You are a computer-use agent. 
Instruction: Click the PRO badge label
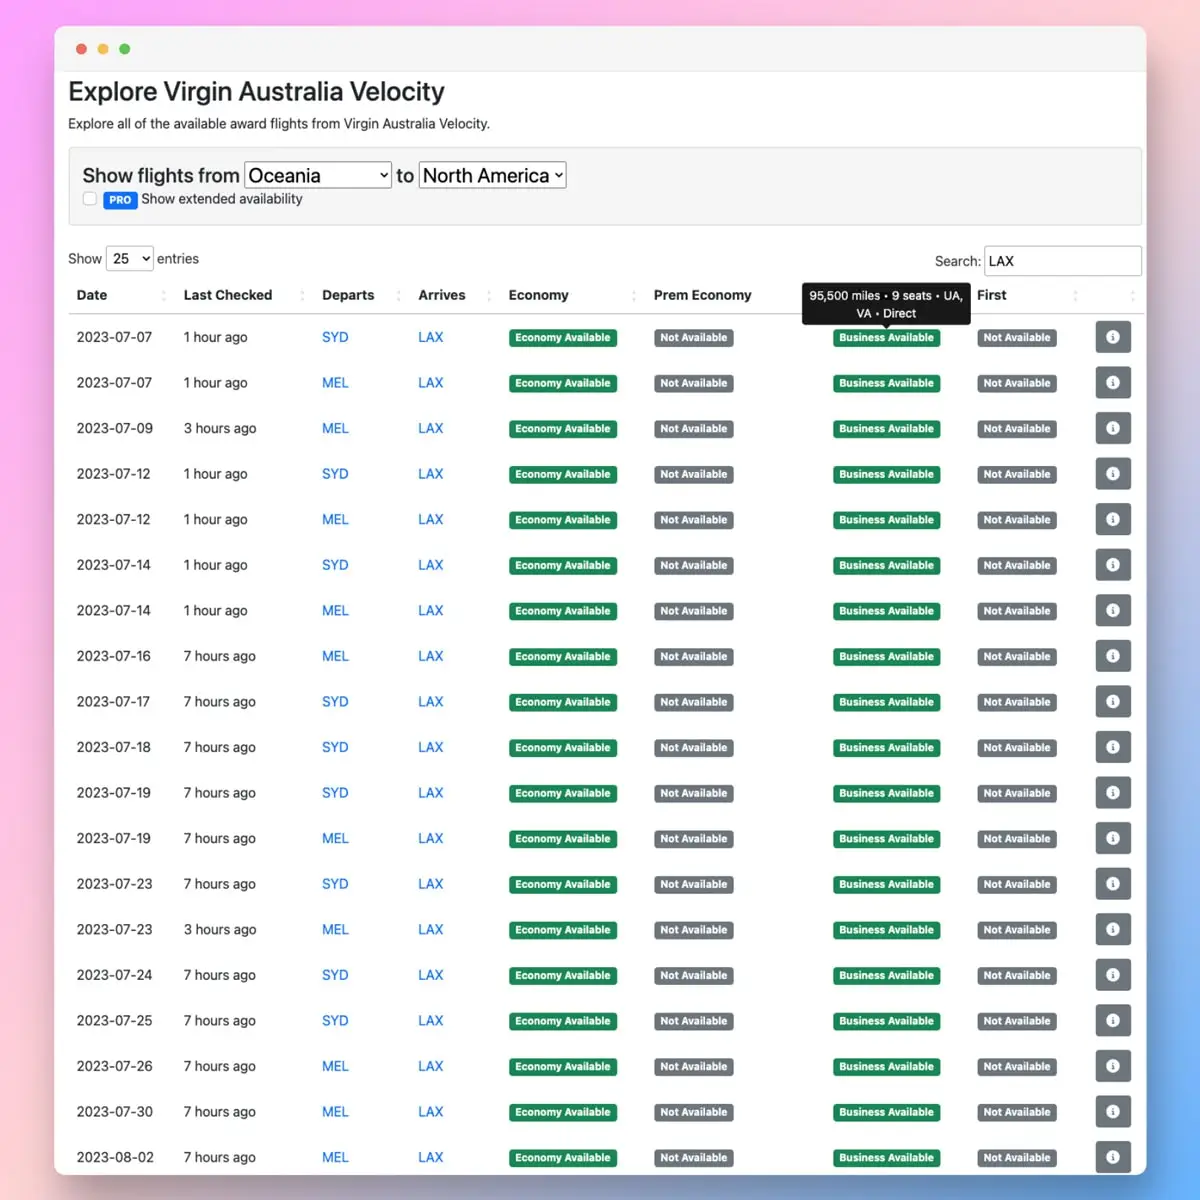[120, 200]
